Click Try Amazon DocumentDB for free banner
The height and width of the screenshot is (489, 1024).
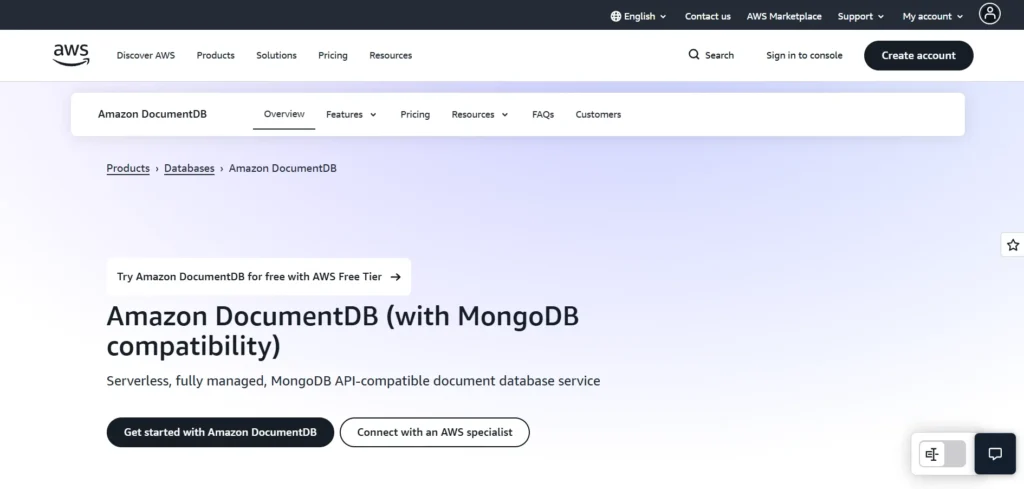(259, 277)
